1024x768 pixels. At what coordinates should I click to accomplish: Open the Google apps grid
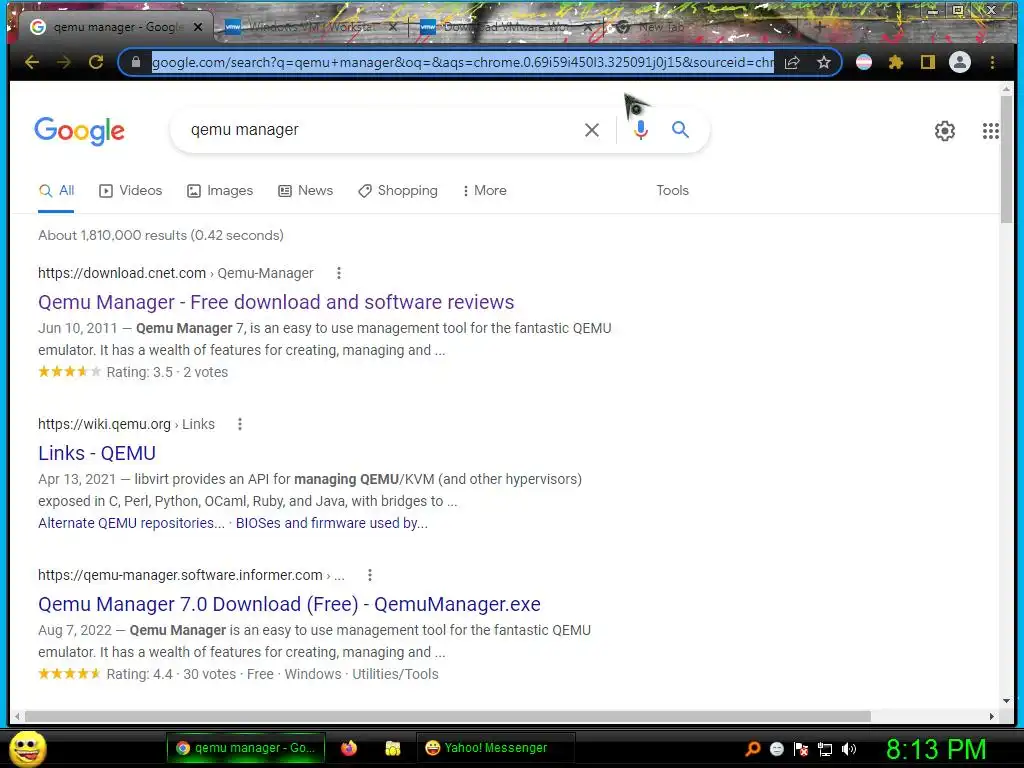point(990,131)
